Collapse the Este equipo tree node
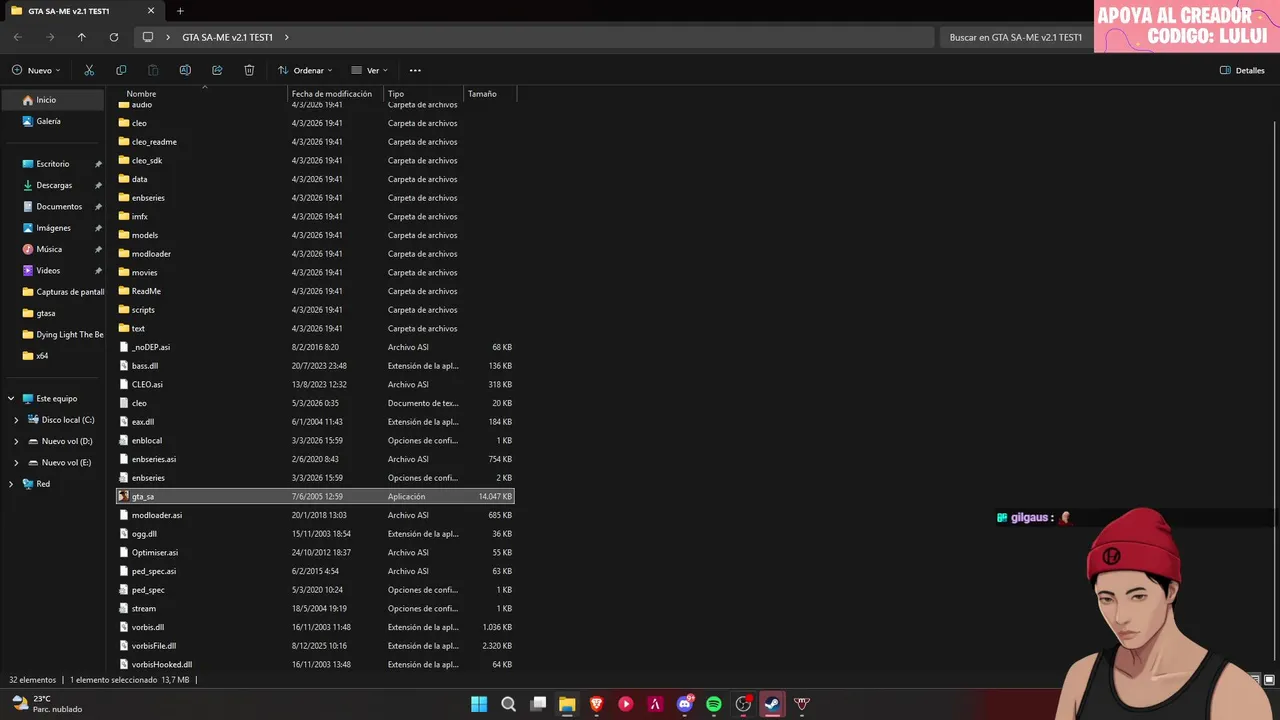This screenshot has height=720, width=1280. 11,399
